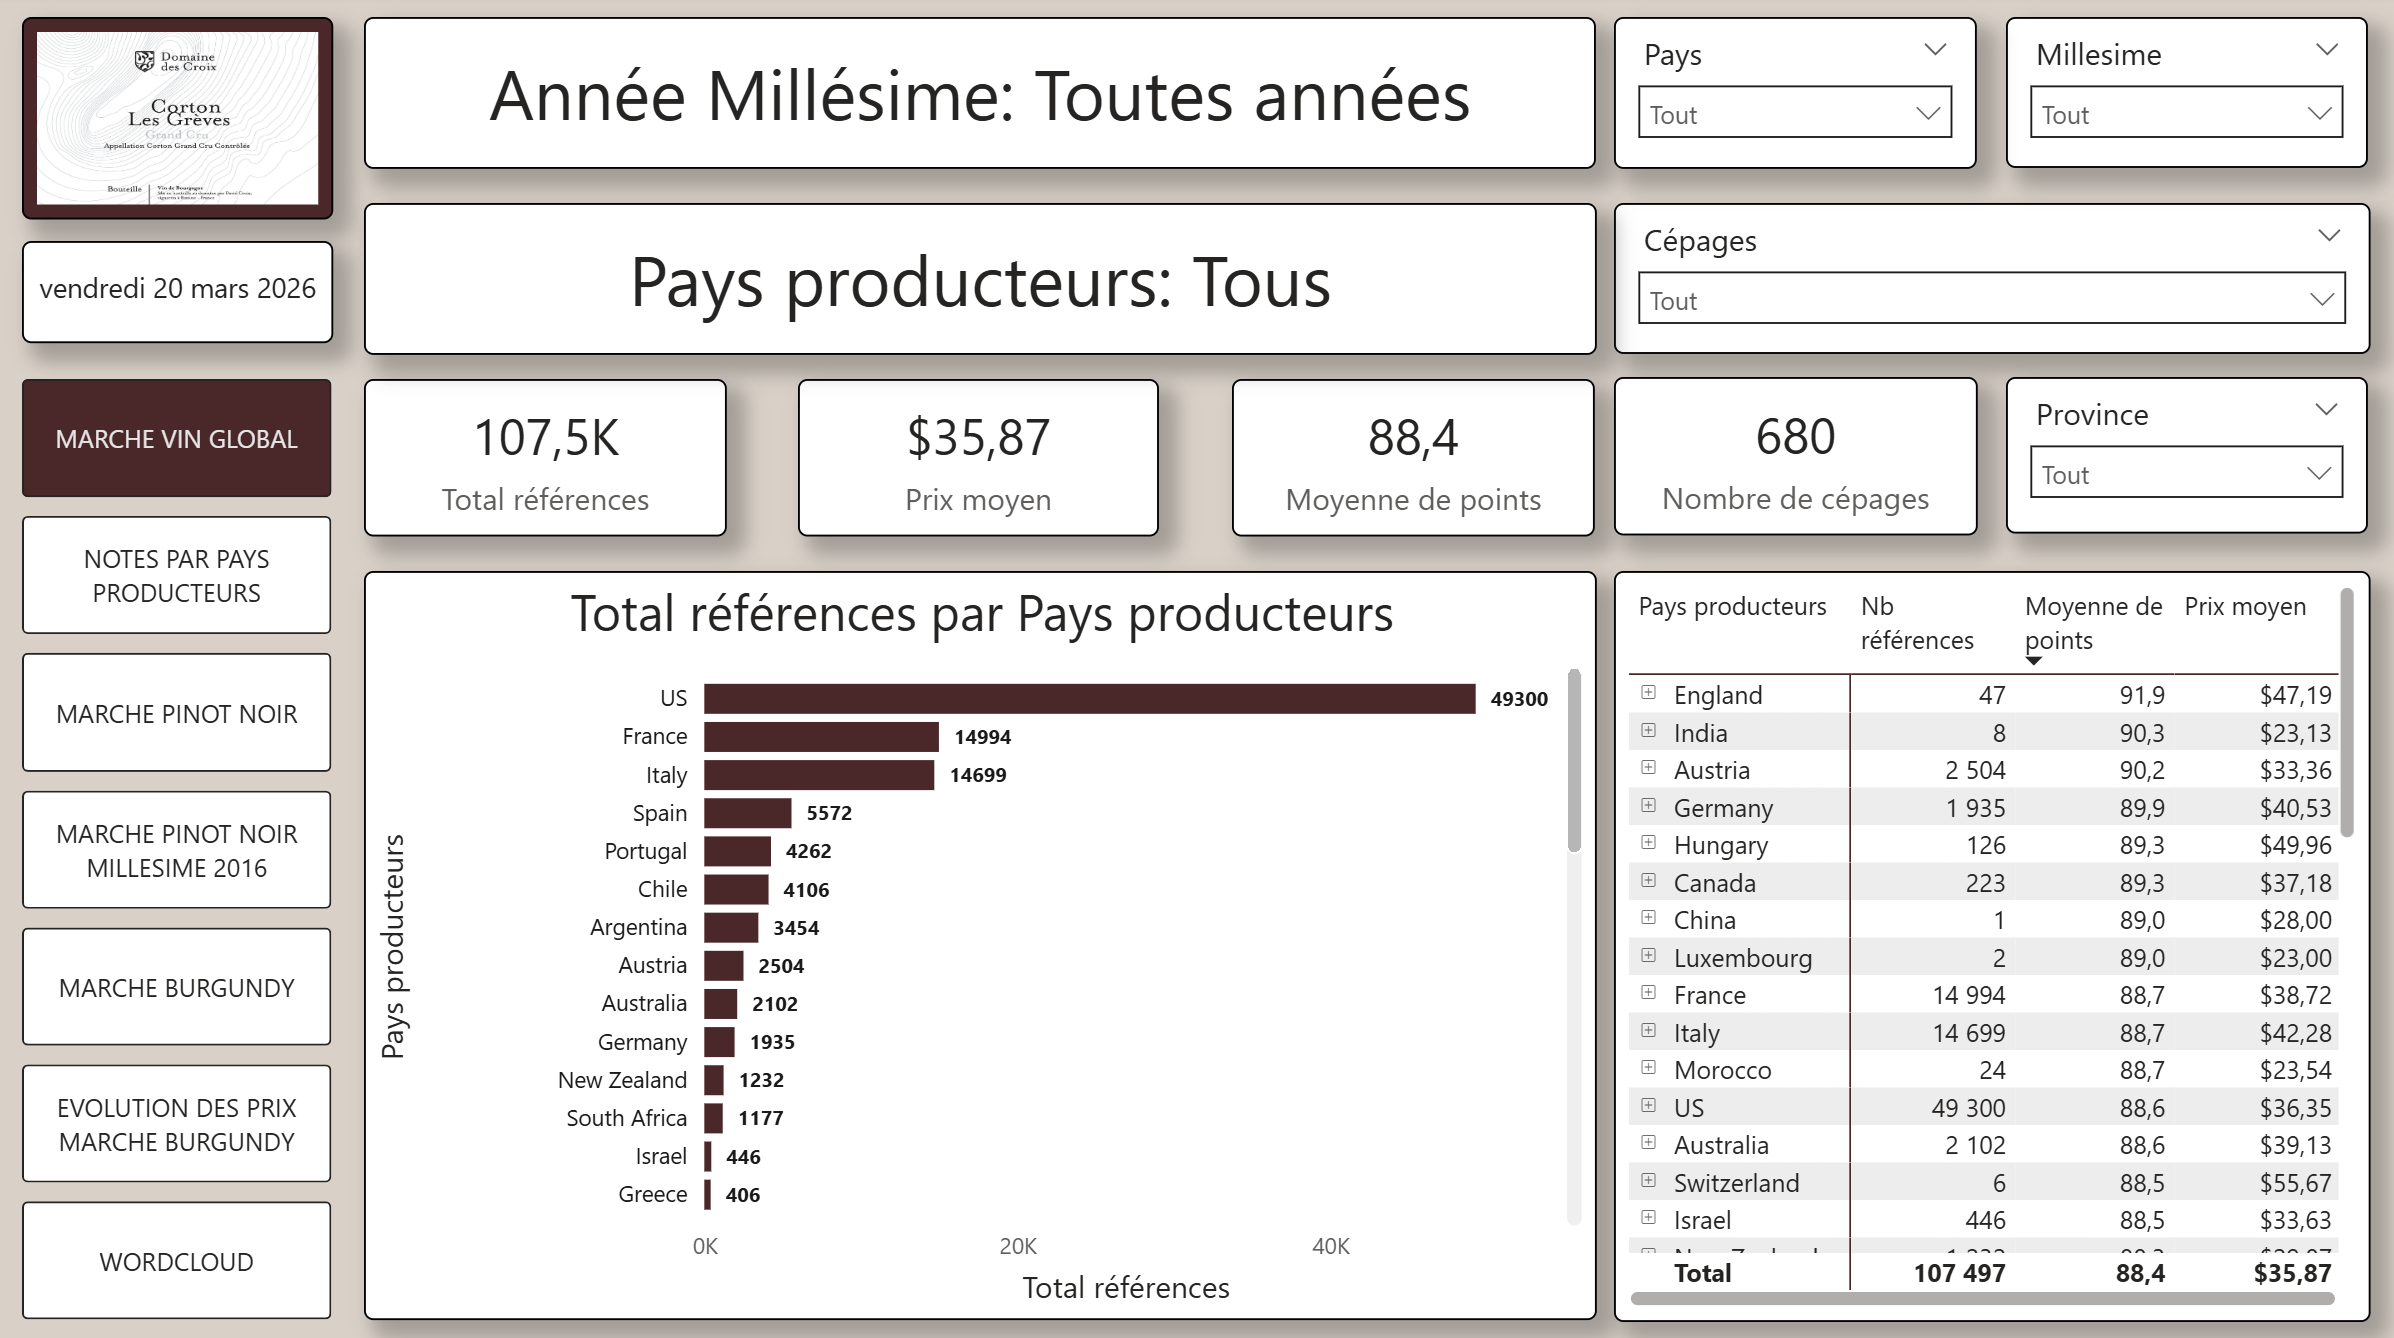Select the Total références 107,5K card
Image resolution: width=2394 pixels, height=1338 pixels.
545,458
